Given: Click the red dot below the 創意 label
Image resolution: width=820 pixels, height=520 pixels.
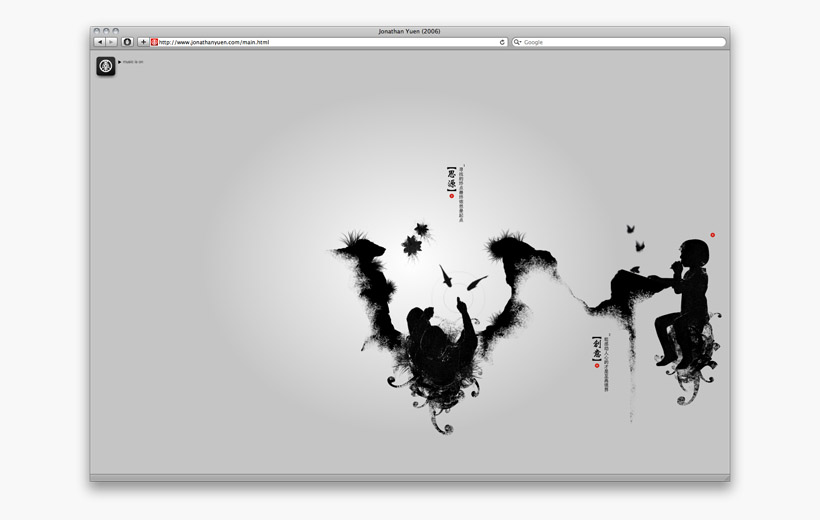Looking at the screenshot, I should pyautogui.click(x=597, y=366).
